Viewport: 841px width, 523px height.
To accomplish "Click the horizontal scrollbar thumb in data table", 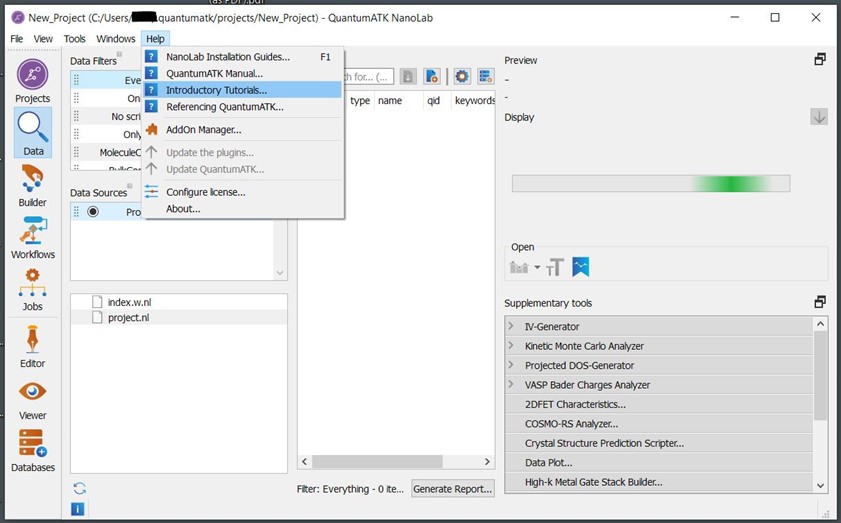I will 378,461.
